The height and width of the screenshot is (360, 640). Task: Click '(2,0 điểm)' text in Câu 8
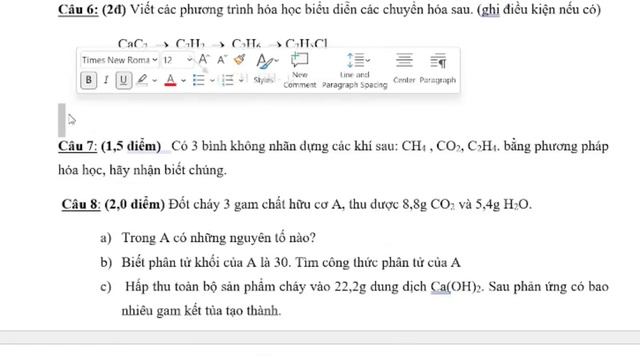pyautogui.click(x=135, y=204)
